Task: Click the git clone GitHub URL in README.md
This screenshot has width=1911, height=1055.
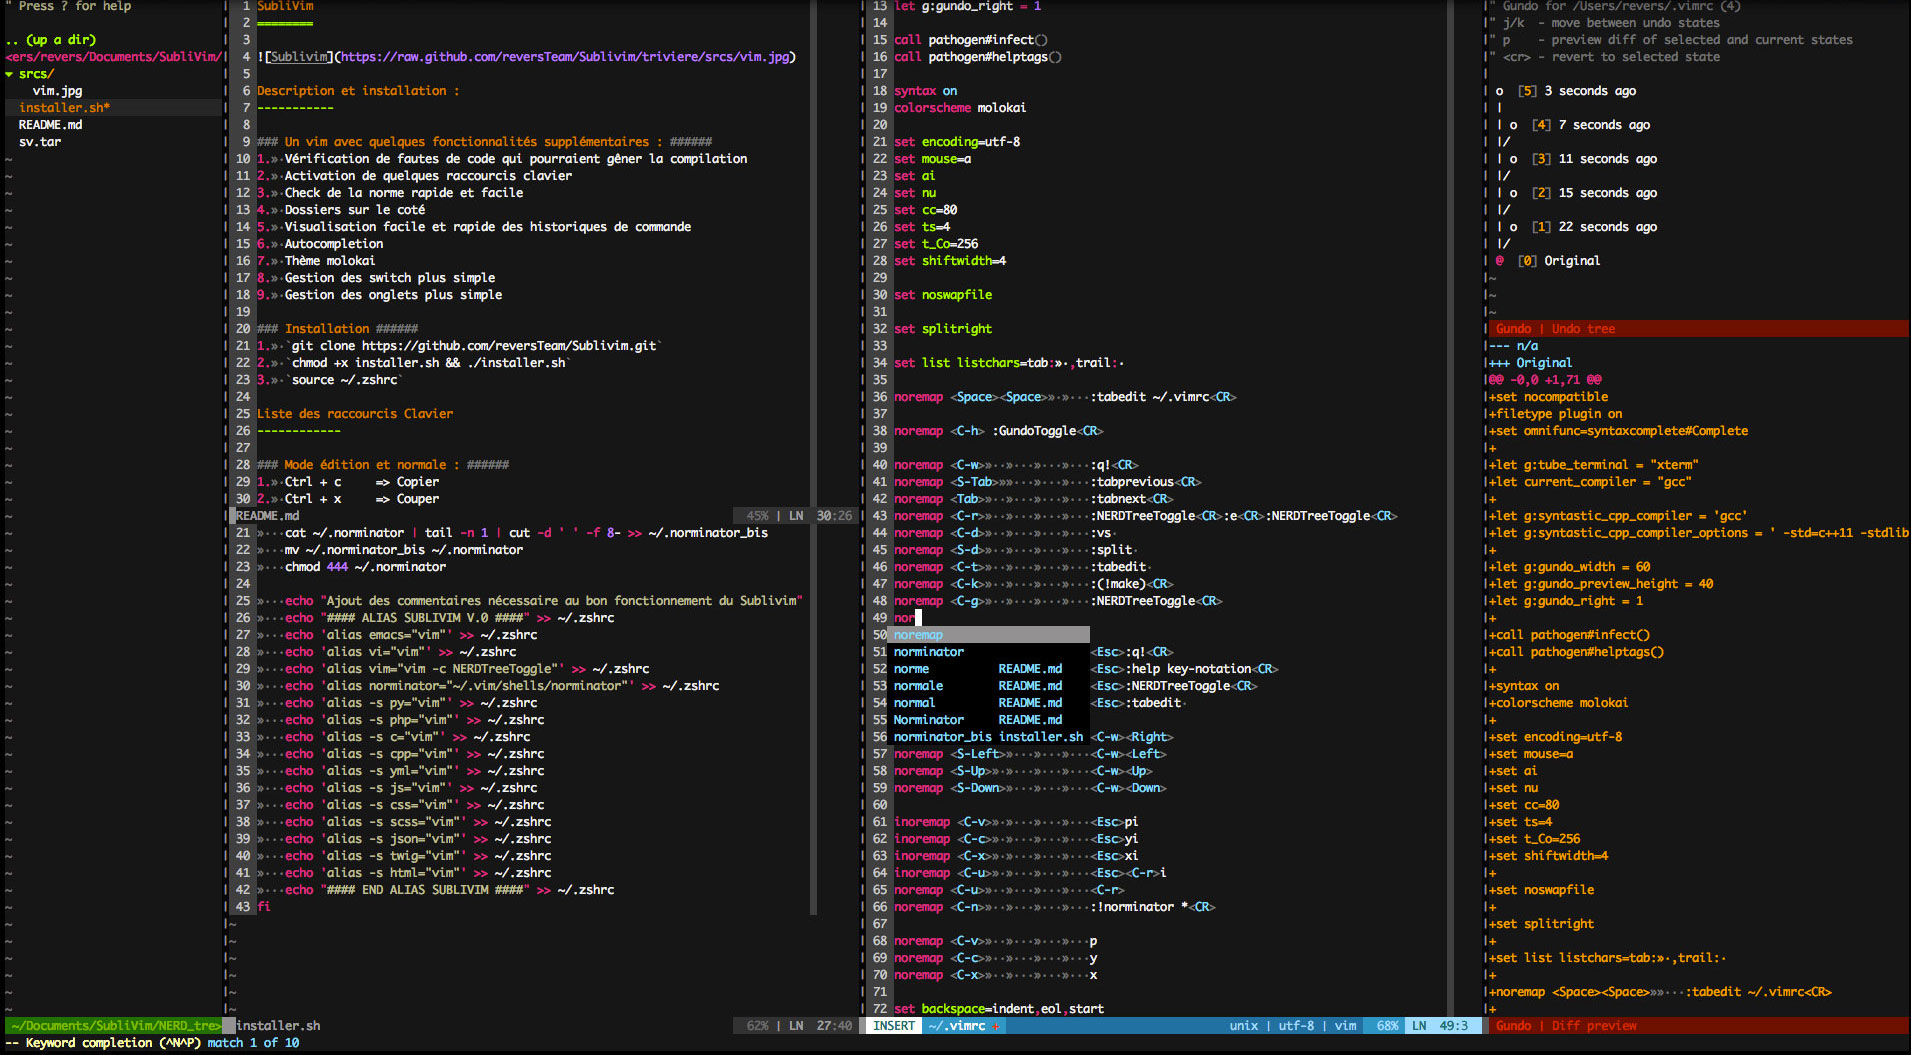Action: pyautogui.click(x=509, y=346)
